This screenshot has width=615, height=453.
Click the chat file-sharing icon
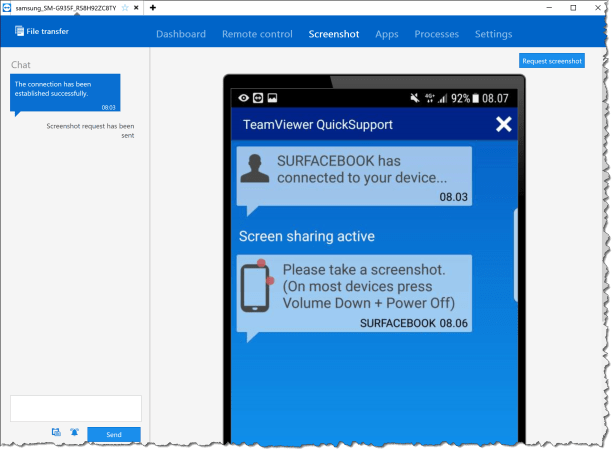pos(56,432)
